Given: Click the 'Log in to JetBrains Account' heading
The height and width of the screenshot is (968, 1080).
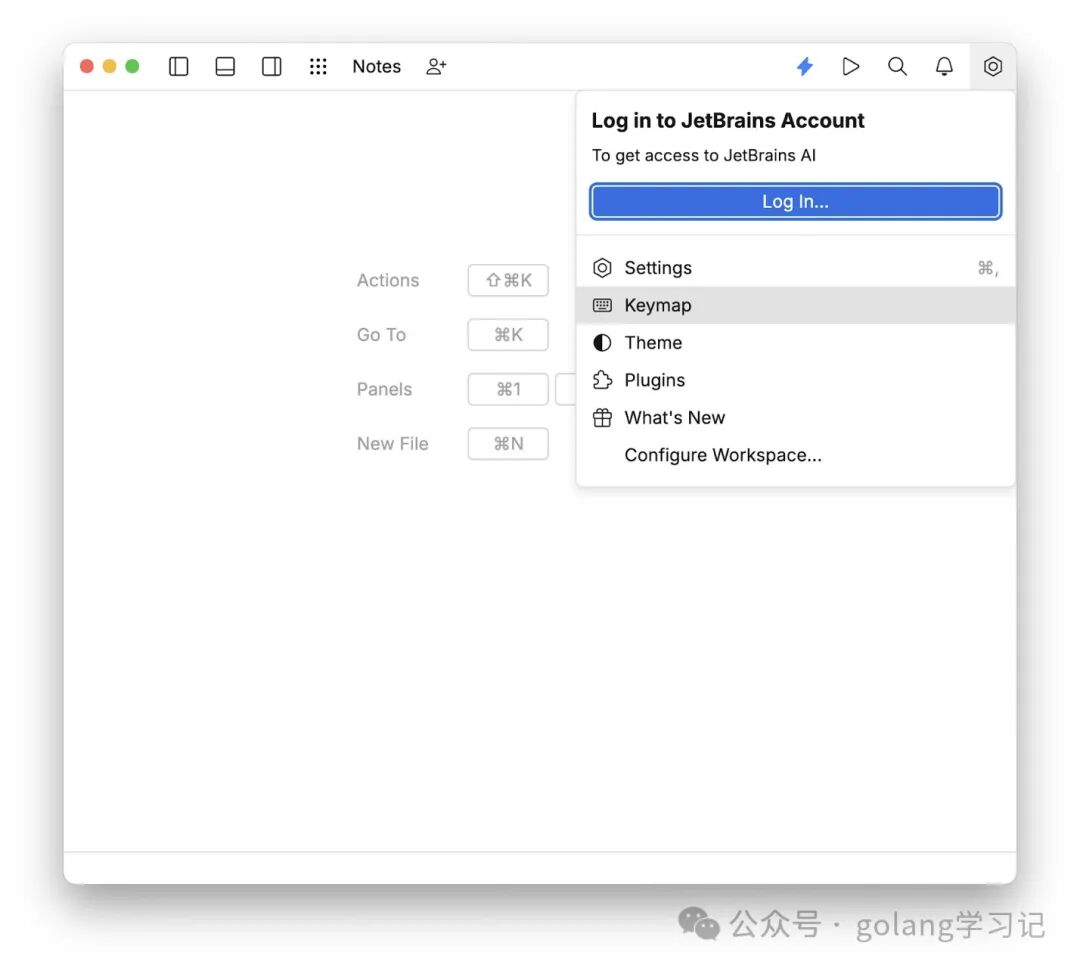Looking at the screenshot, I should (x=728, y=121).
